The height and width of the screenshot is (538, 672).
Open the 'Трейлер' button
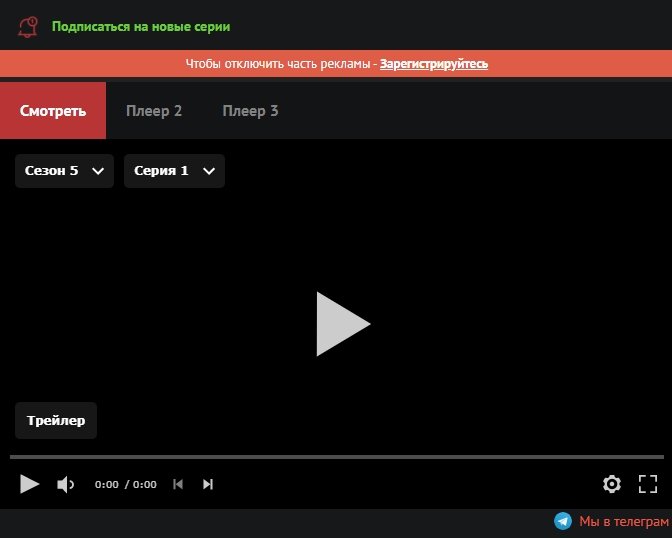pos(56,421)
